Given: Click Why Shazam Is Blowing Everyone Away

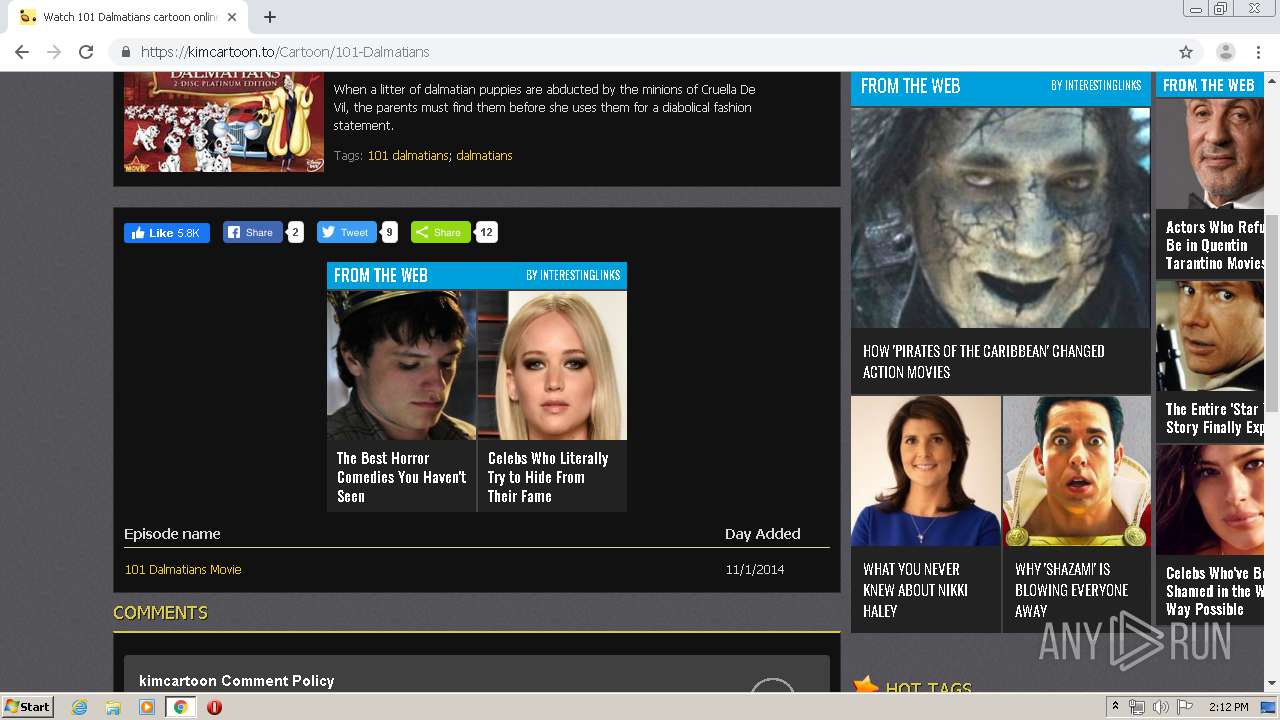Looking at the screenshot, I should [1071, 589].
